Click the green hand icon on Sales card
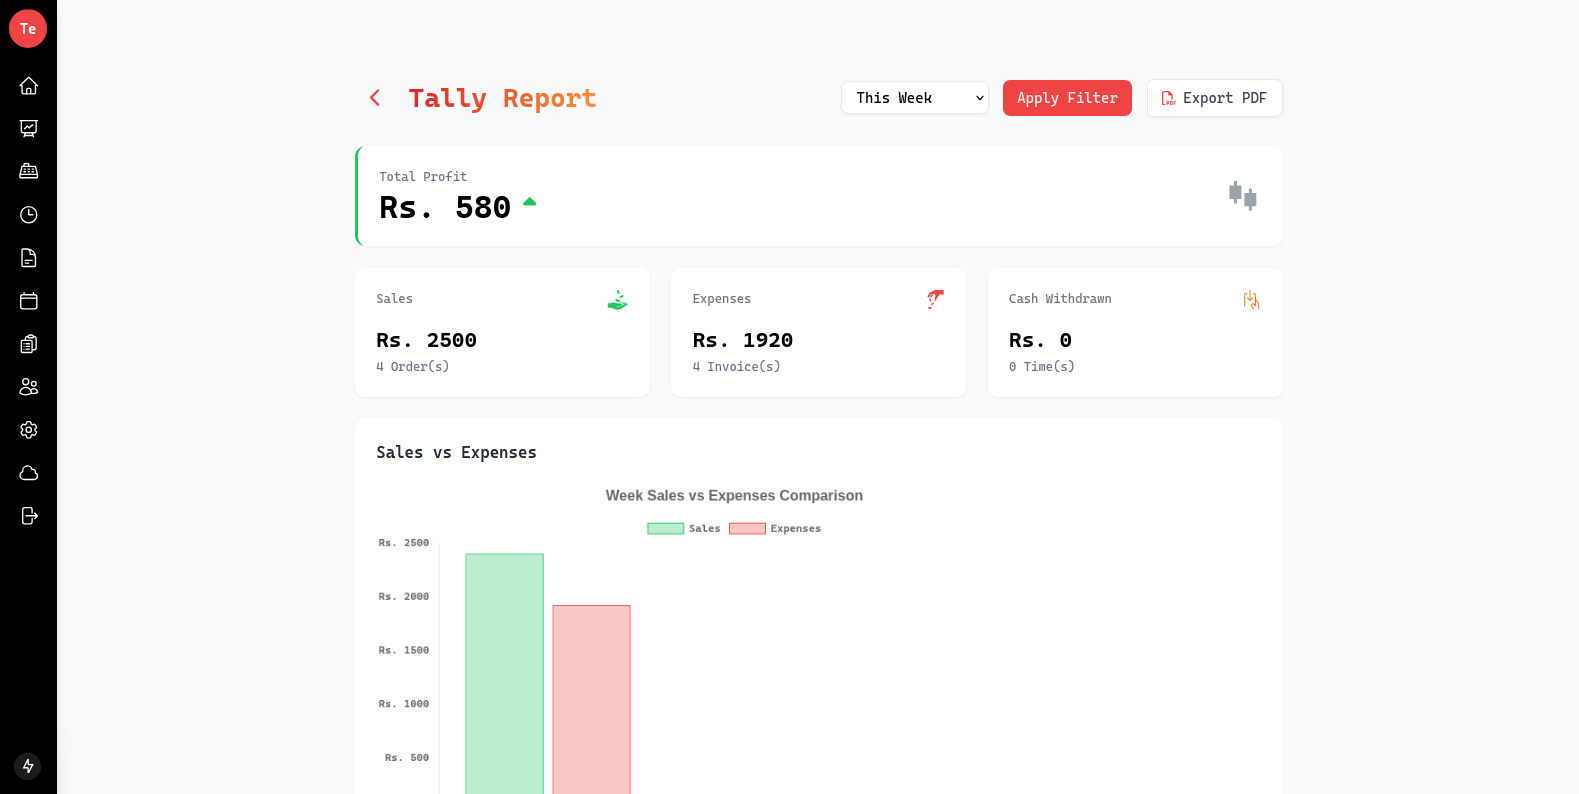 [617, 300]
